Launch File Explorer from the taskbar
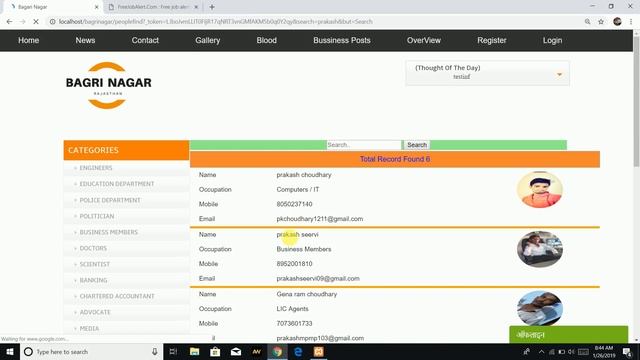Image resolution: width=640 pixels, height=360 pixels. click(194, 351)
